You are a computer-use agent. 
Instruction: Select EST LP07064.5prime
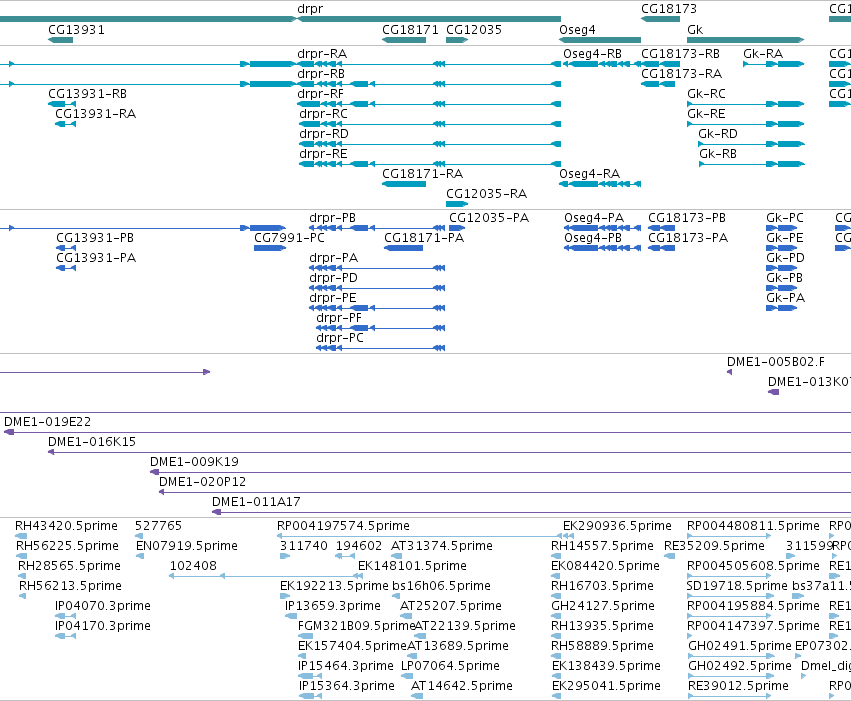(450, 666)
